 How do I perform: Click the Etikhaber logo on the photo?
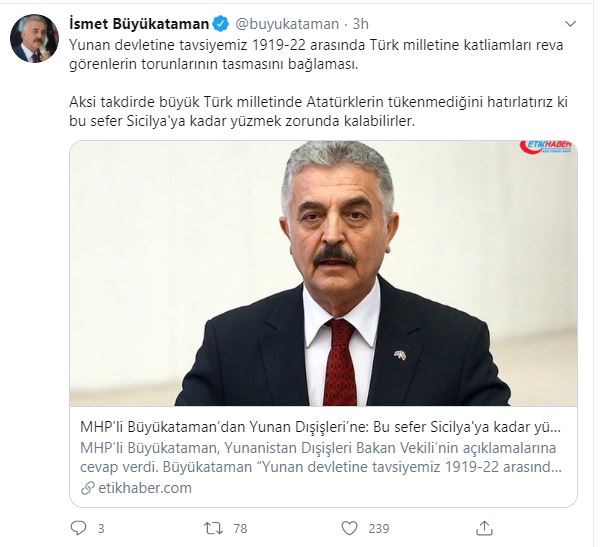(x=546, y=147)
